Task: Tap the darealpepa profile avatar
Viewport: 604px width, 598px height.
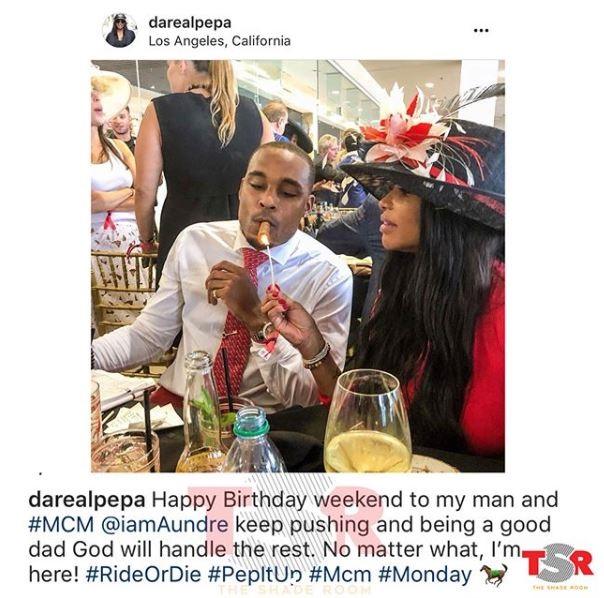Action: click(120, 30)
